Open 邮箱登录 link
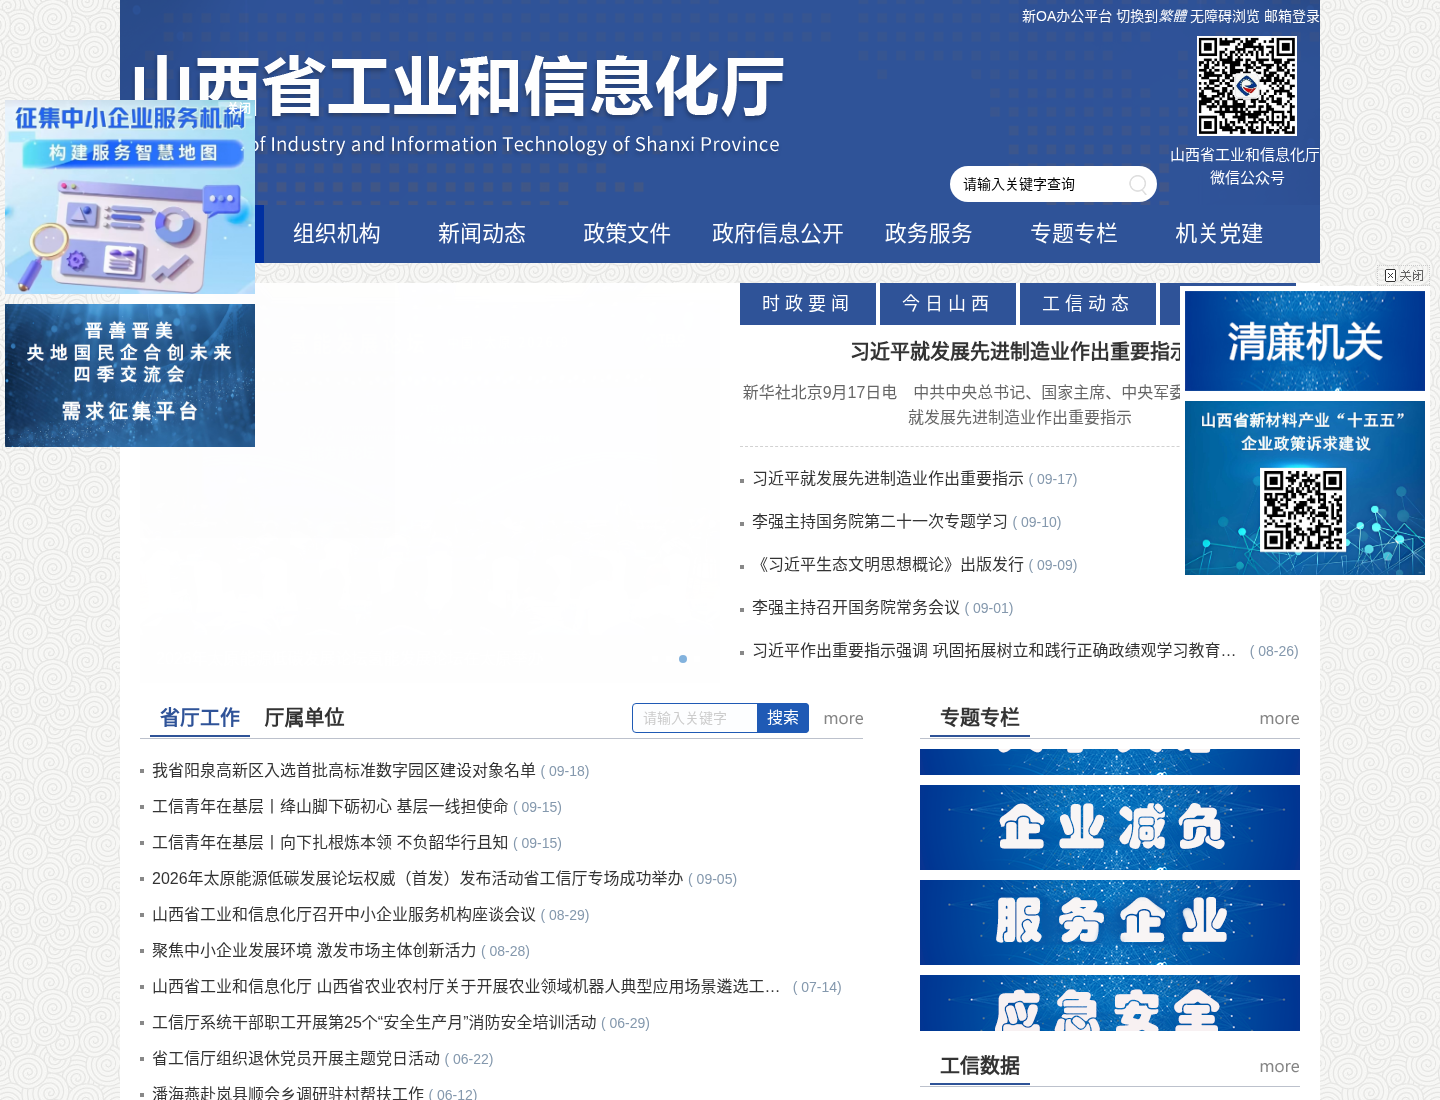 click(1292, 17)
